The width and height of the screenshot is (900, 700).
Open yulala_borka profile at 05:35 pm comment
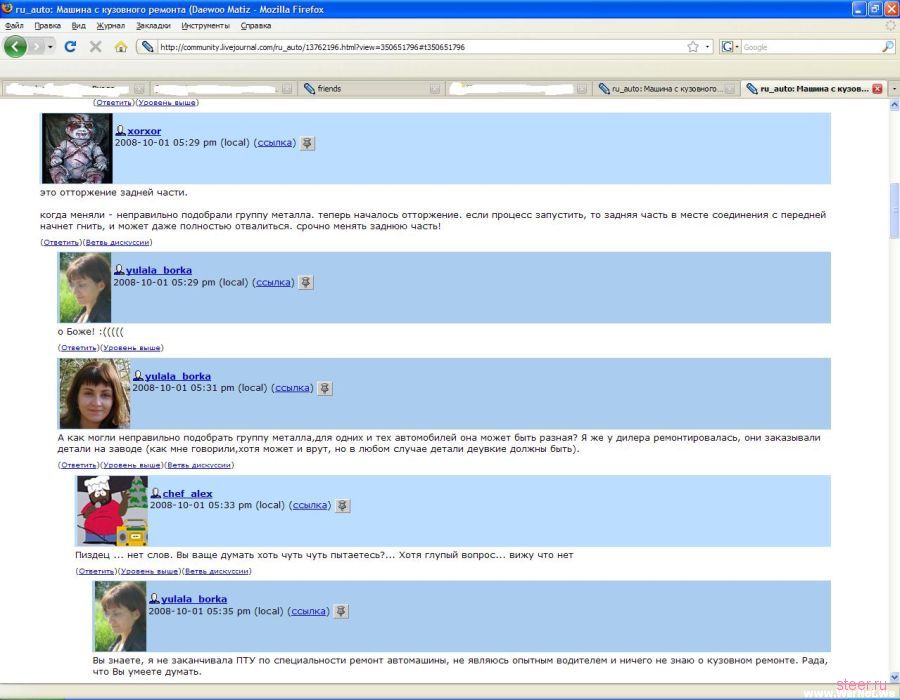pos(194,598)
